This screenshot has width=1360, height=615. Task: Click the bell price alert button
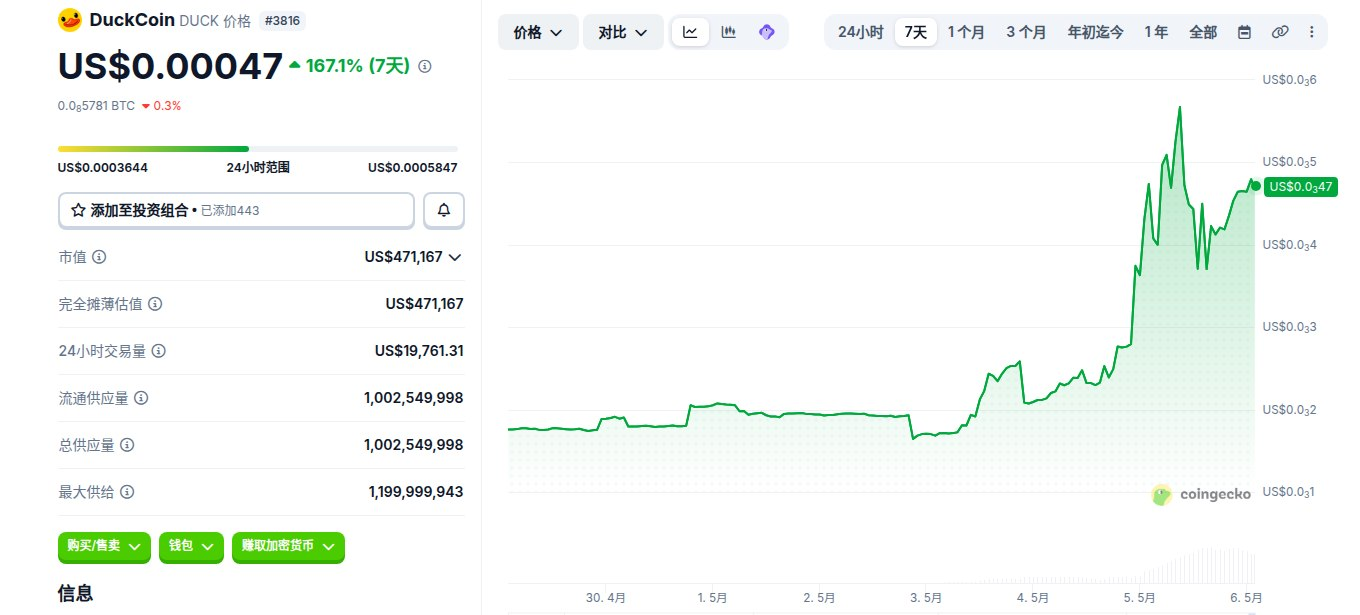[444, 210]
